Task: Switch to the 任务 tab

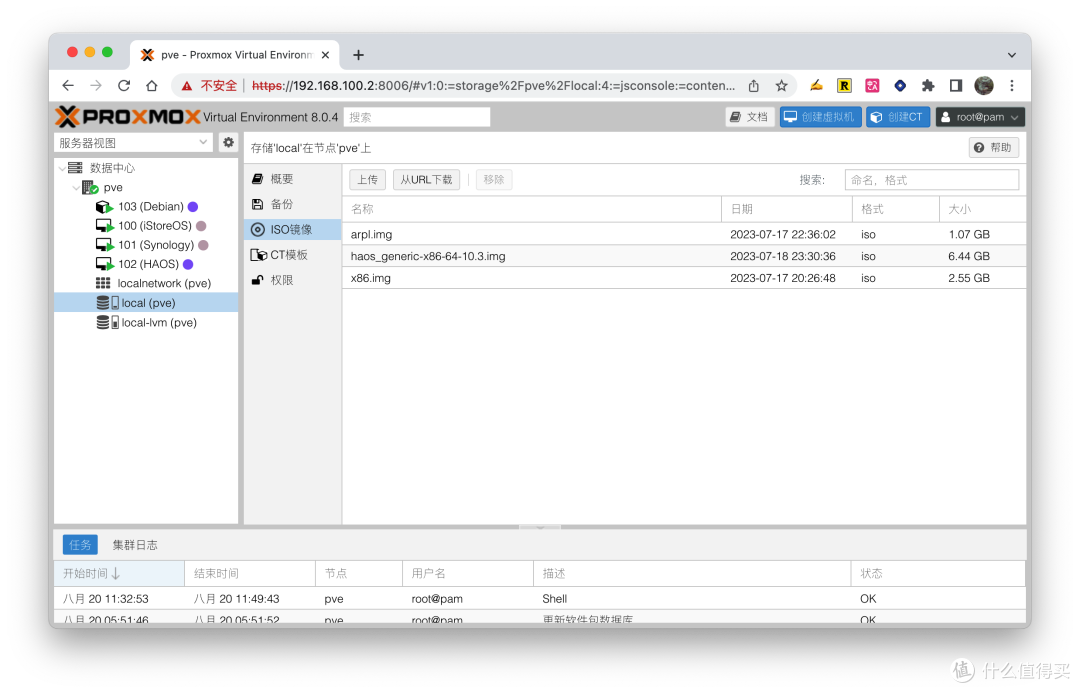Action: (x=80, y=545)
